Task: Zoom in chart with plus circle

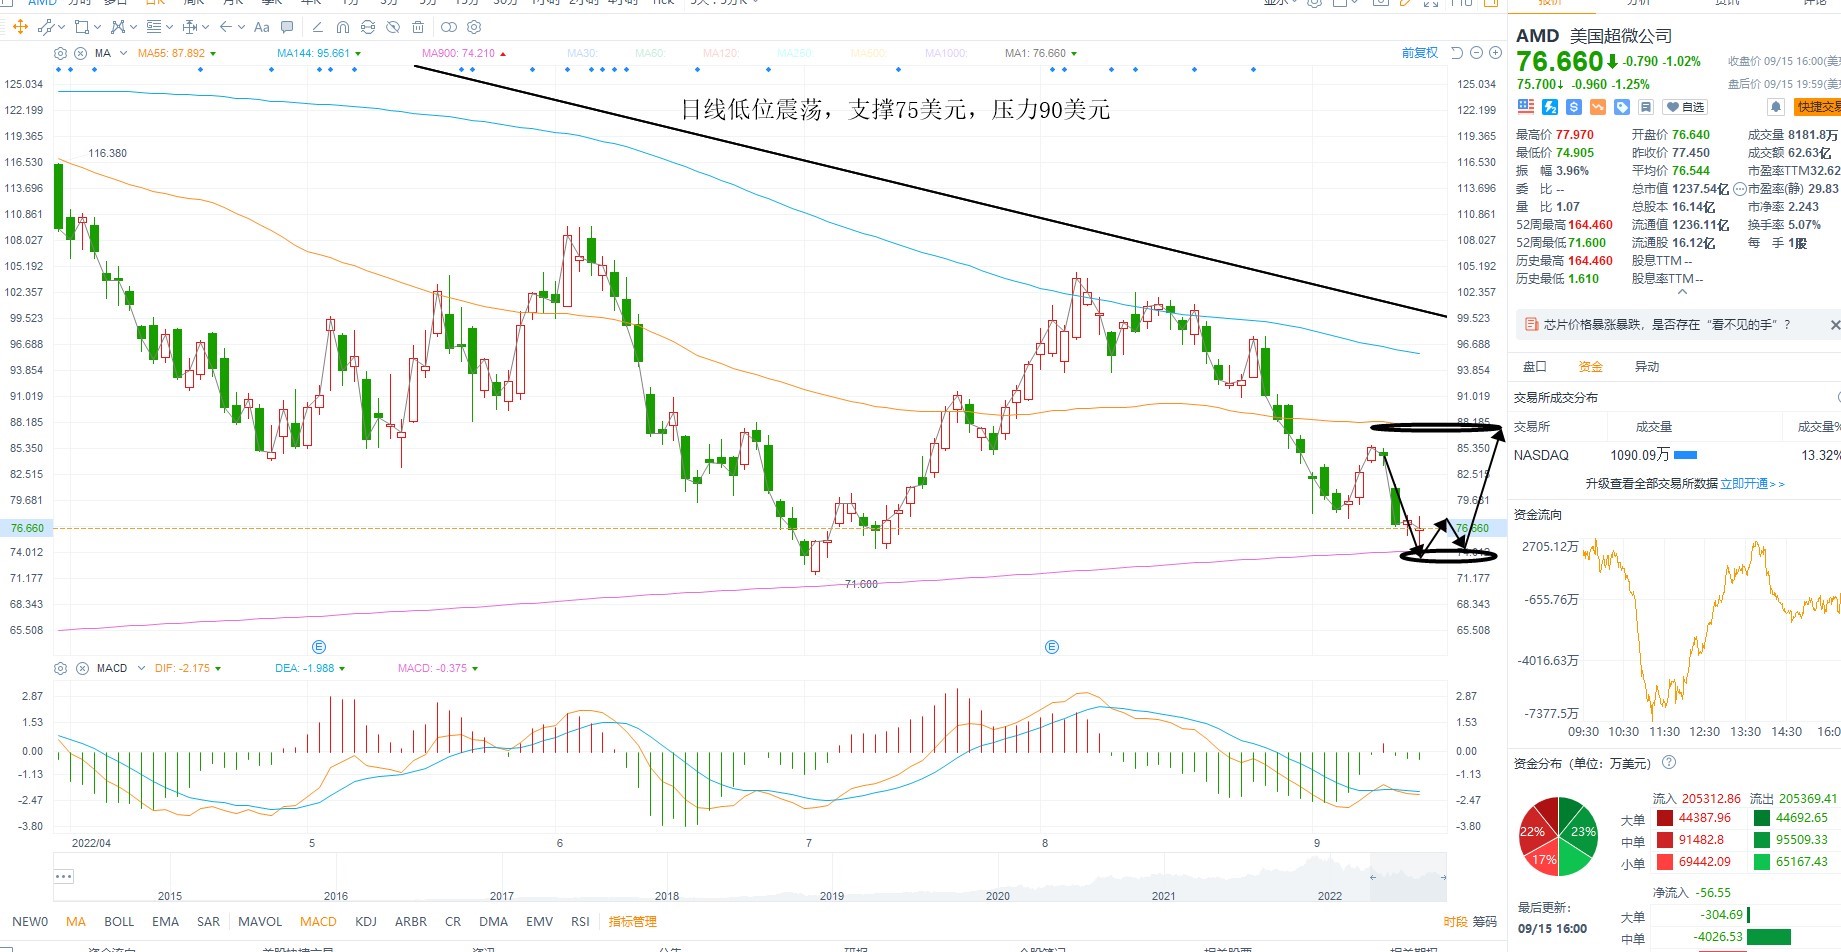Action: [x=1495, y=52]
